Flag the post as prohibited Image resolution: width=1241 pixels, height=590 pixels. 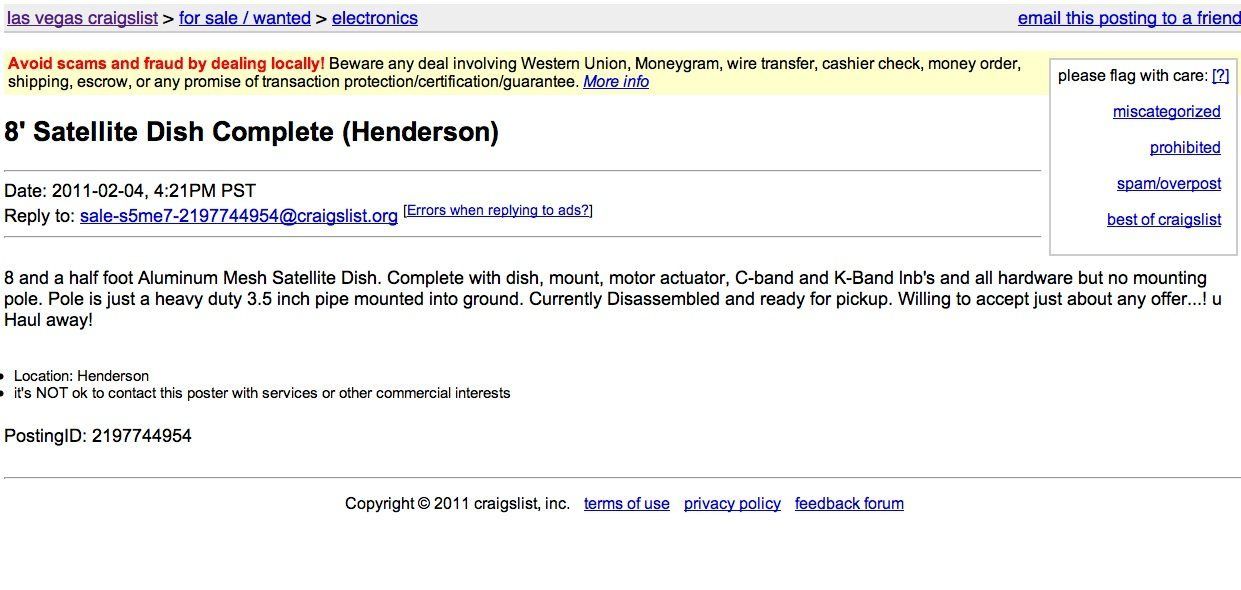[1185, 148]
